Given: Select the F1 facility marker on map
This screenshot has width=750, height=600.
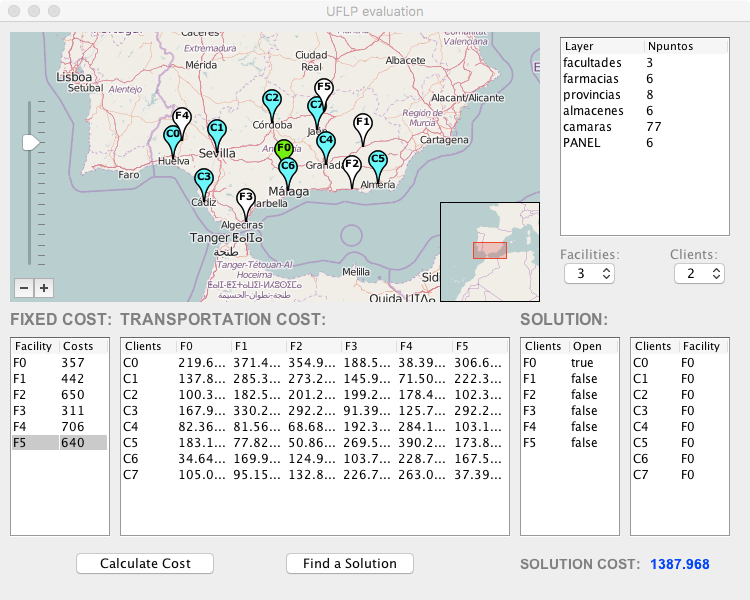Looking at the screenshot, I should (363, 123).
